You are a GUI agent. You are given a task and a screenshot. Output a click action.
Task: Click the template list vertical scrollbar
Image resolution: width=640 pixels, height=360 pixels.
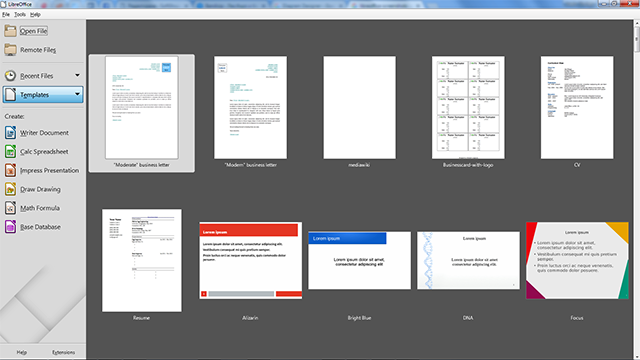point(637,190)
